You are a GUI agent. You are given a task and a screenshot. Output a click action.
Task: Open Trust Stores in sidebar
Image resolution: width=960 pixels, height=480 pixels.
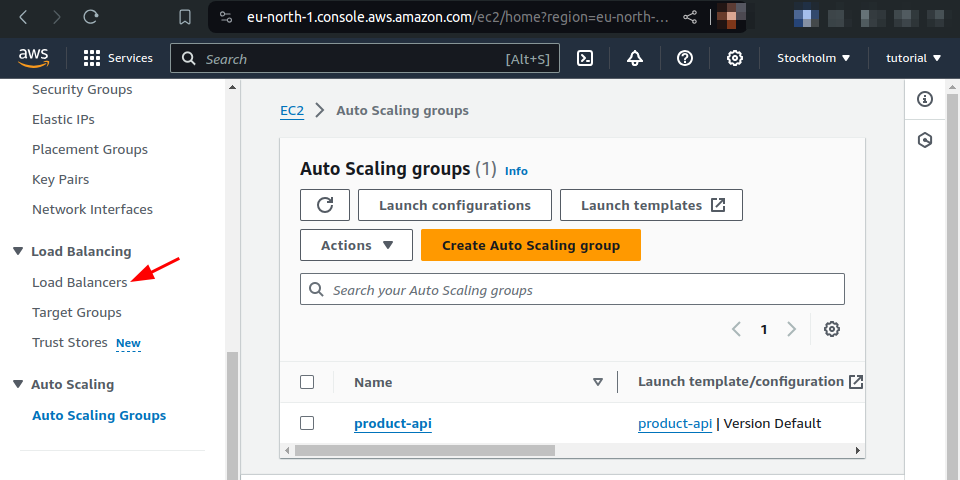click(x=70, y=342)
